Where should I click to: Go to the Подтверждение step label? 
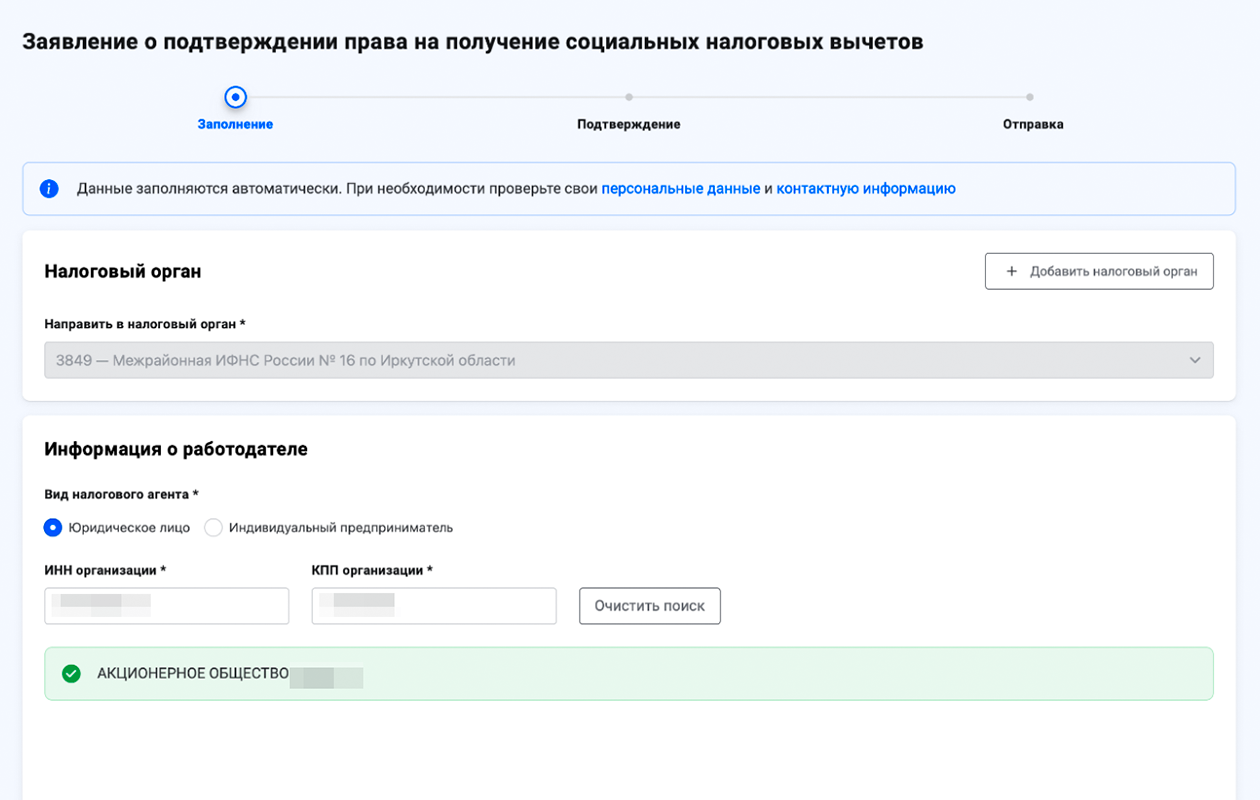pyautogui.click(x=628, y=125)
